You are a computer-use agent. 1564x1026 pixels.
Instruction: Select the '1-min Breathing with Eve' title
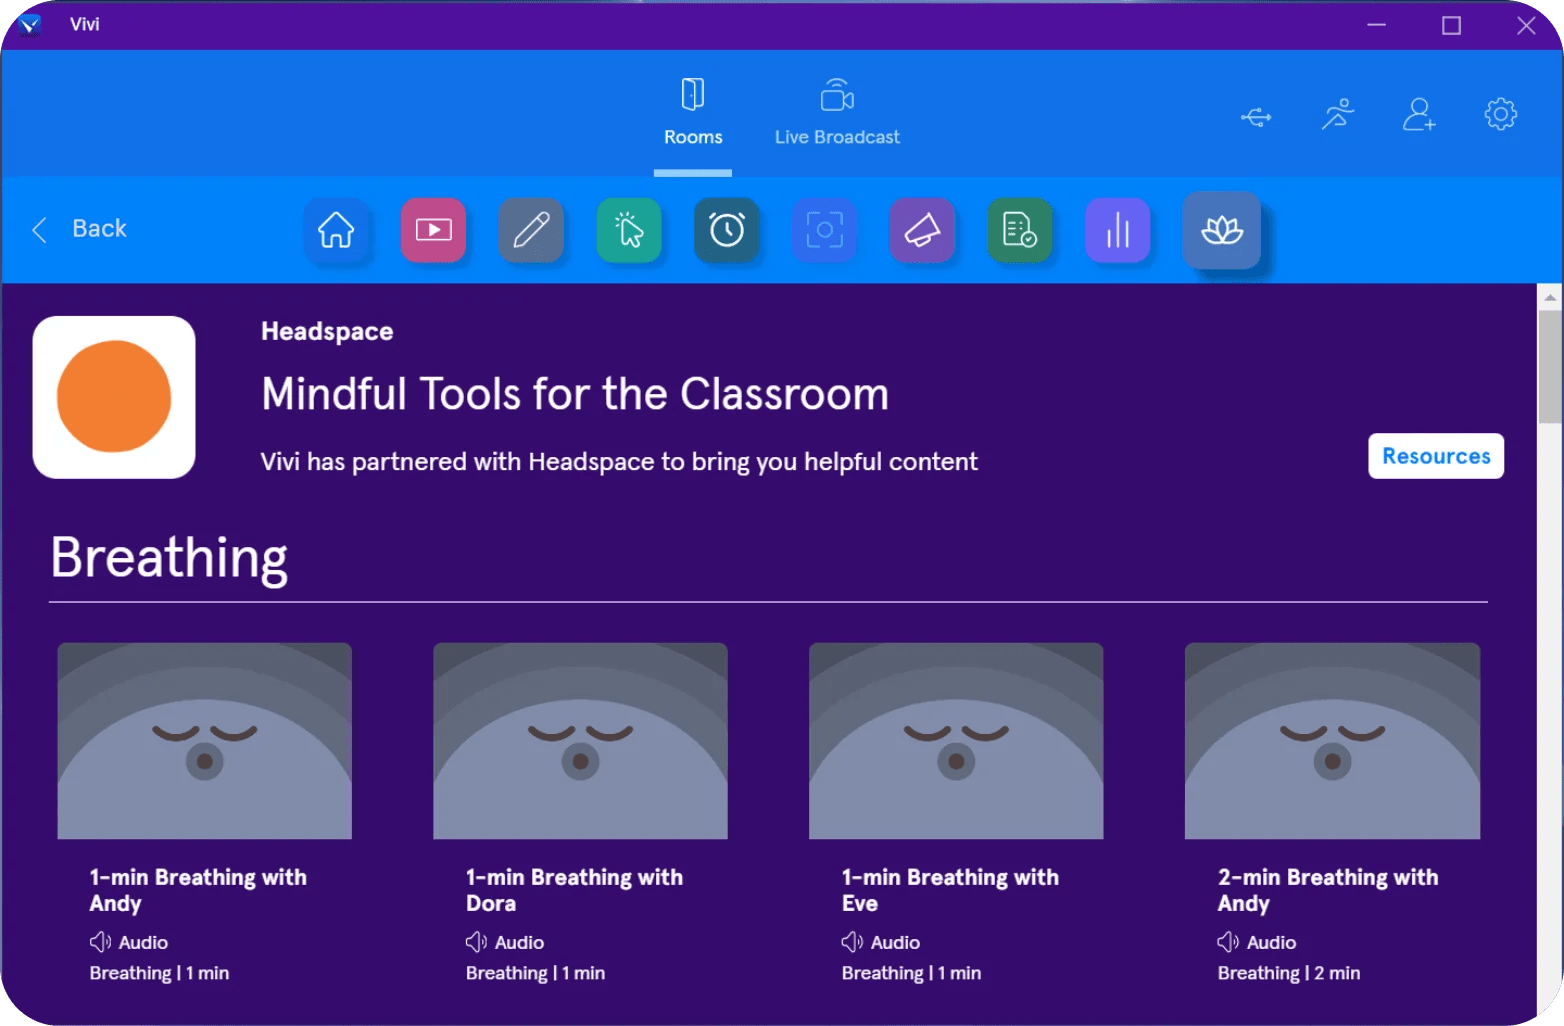click(950, 890)
